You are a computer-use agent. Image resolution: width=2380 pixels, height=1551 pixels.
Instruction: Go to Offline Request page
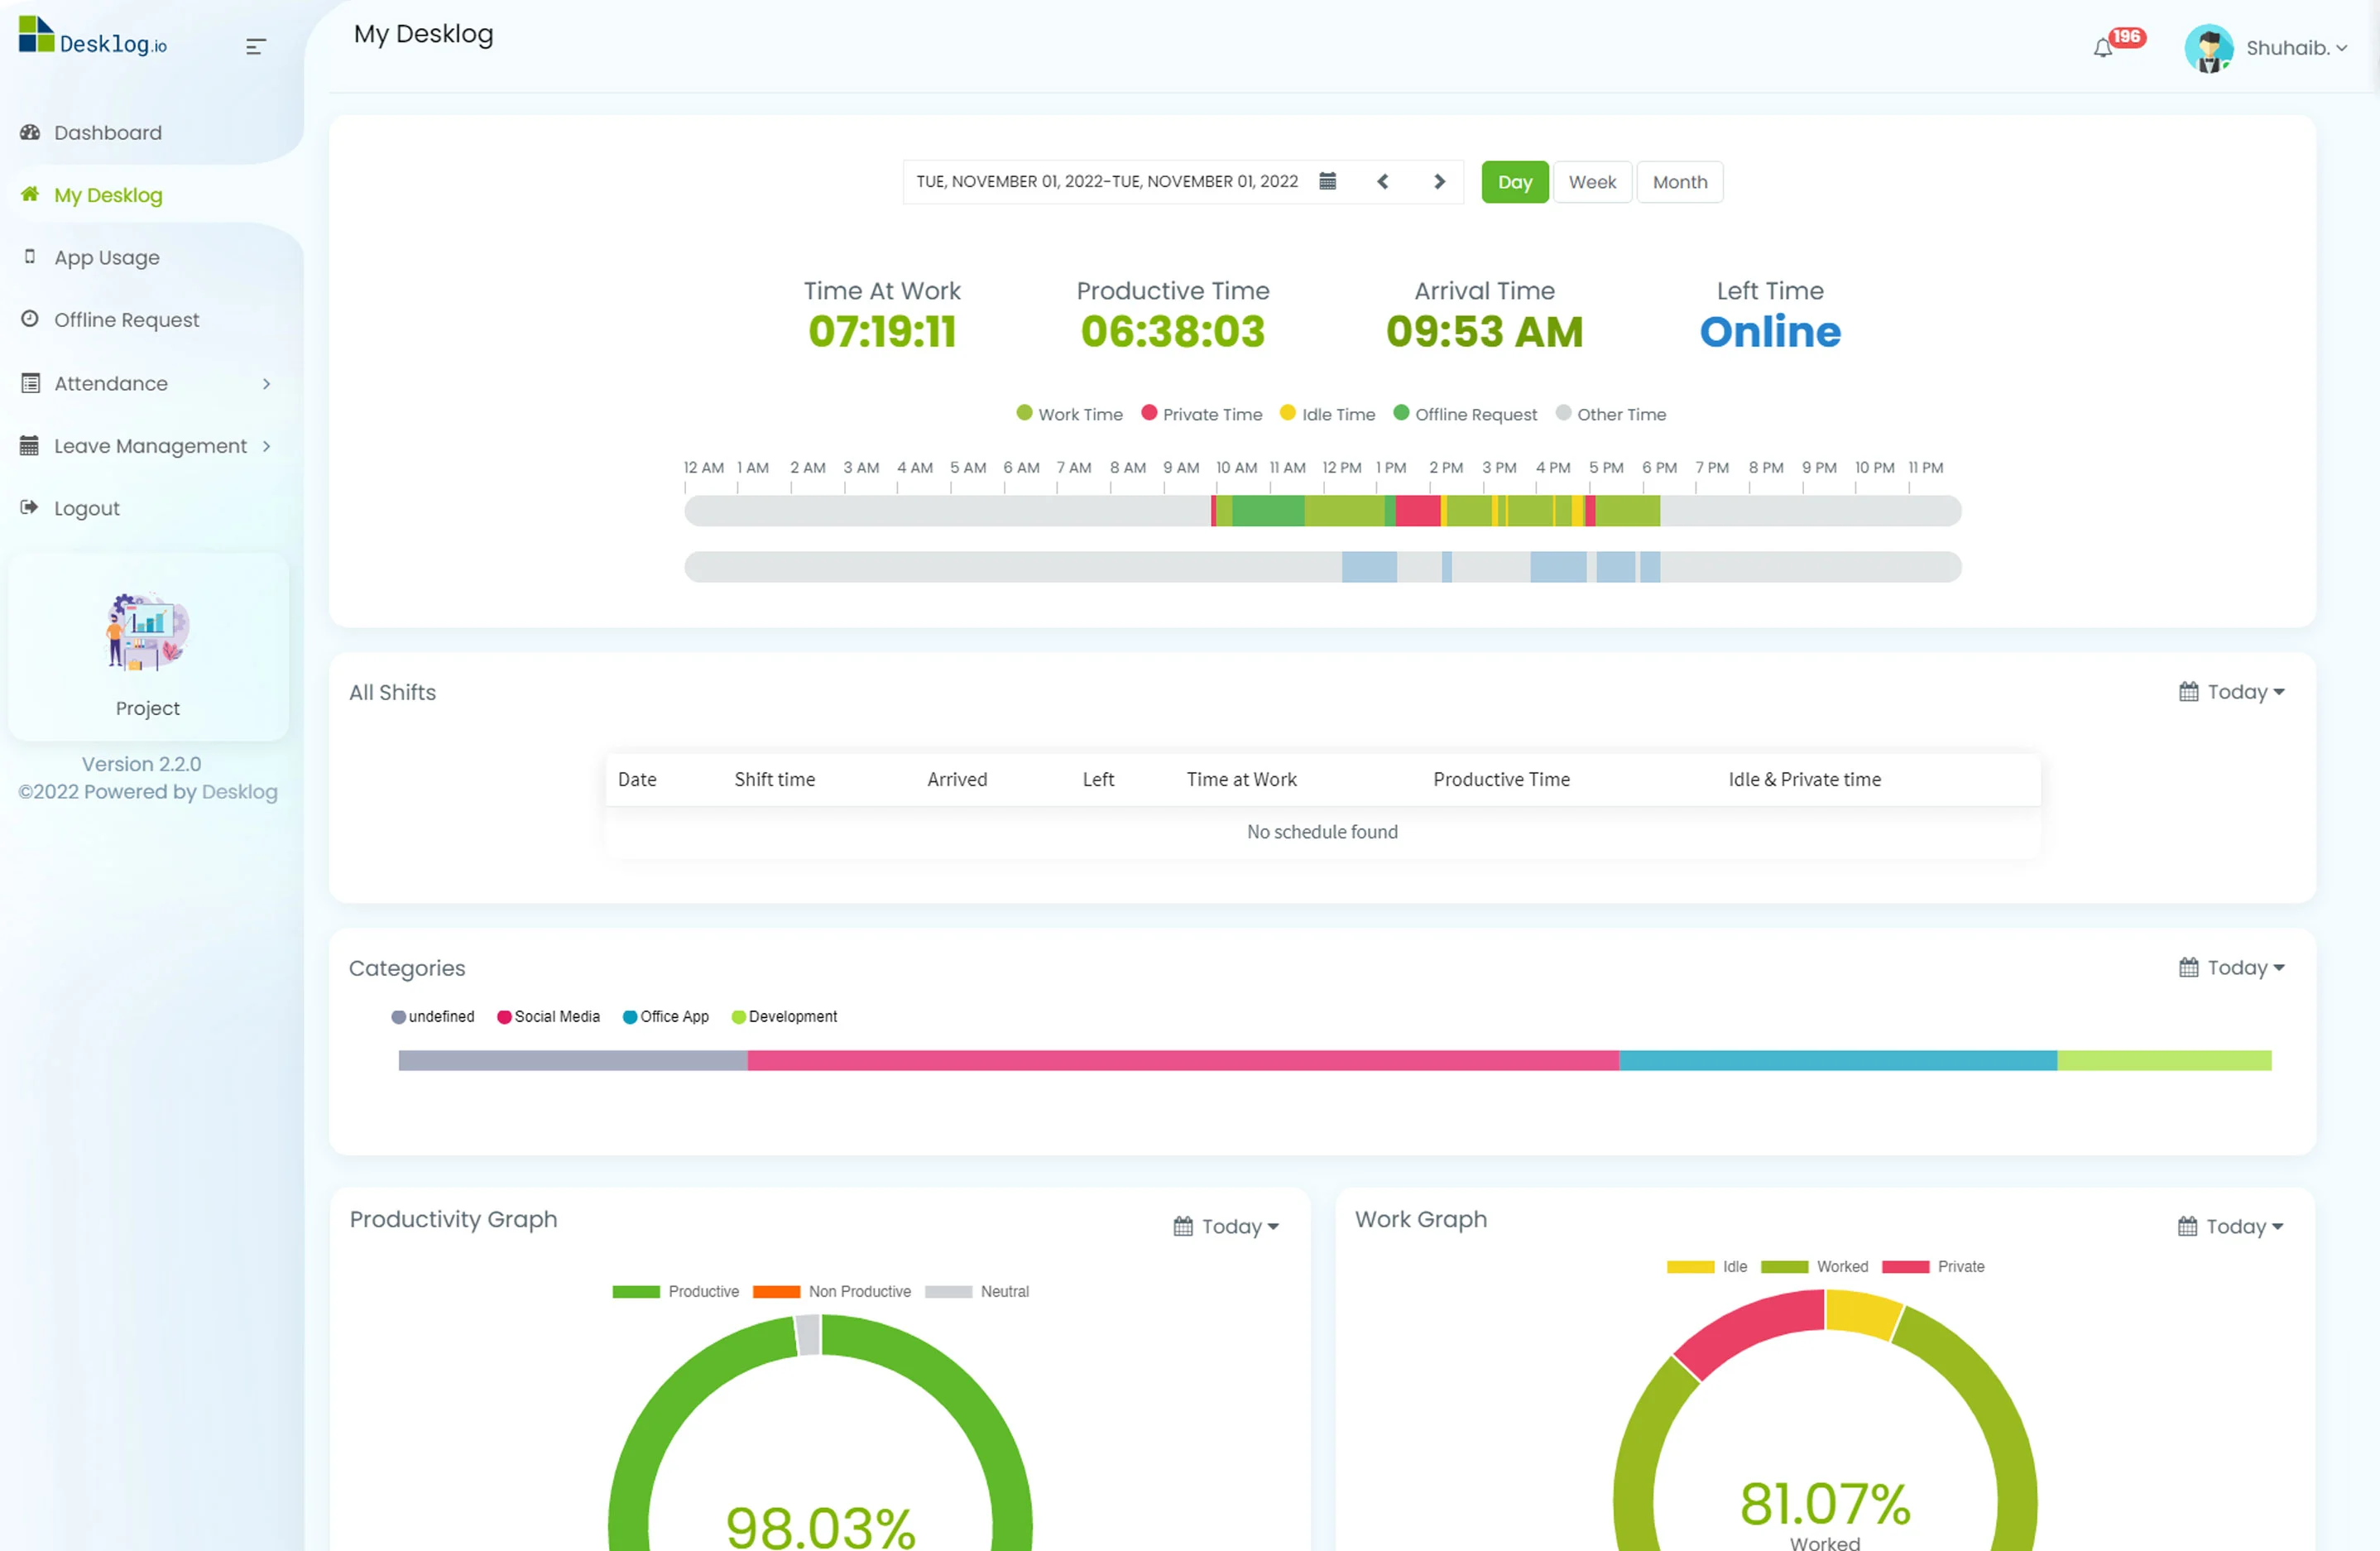pos(126,320)
